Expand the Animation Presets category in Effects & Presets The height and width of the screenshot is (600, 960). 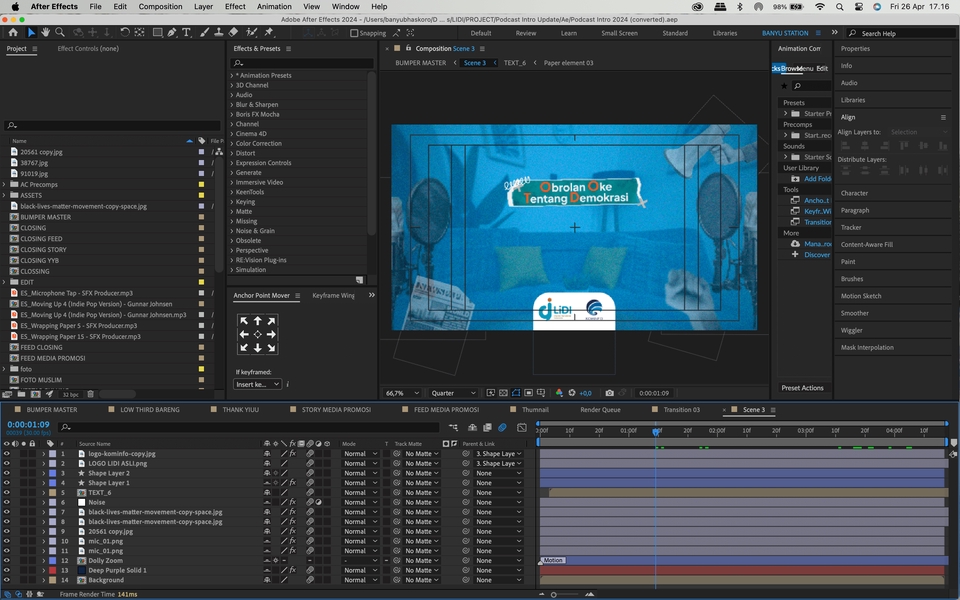(230, 75)
